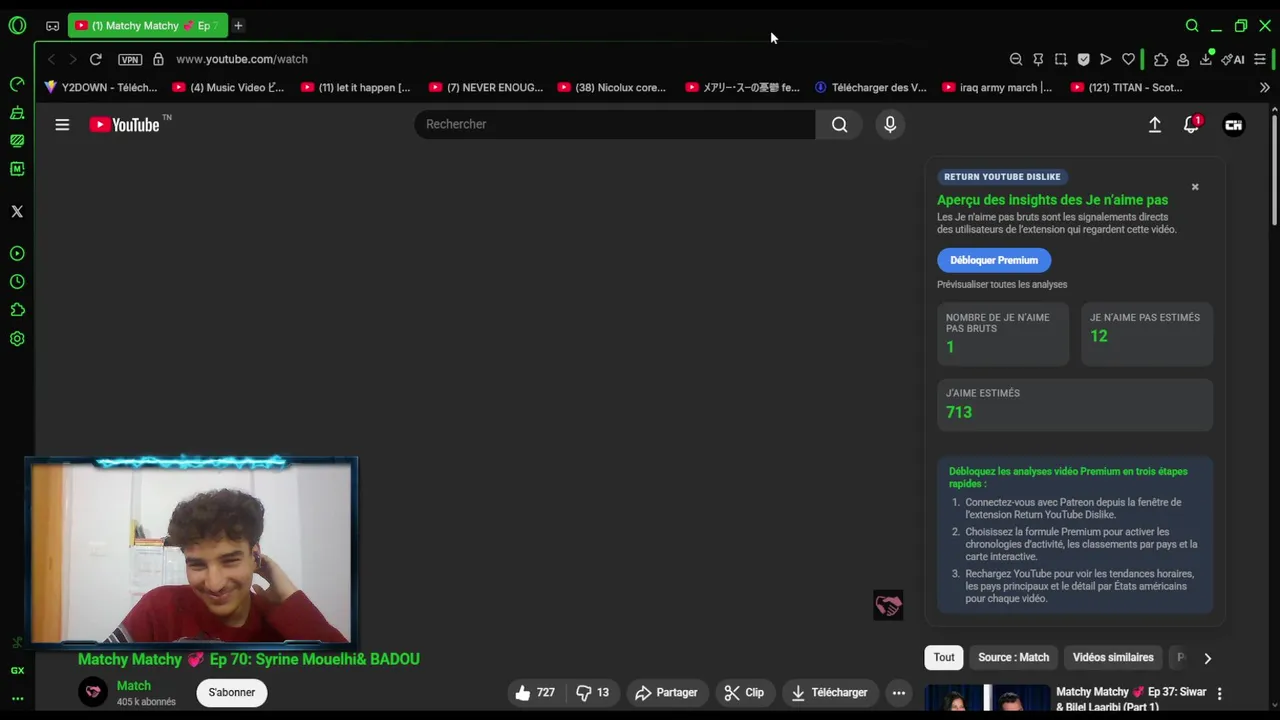Take a snapshot with the capture icon
Screen dimensions: 1280x720
coord(1061,59)
